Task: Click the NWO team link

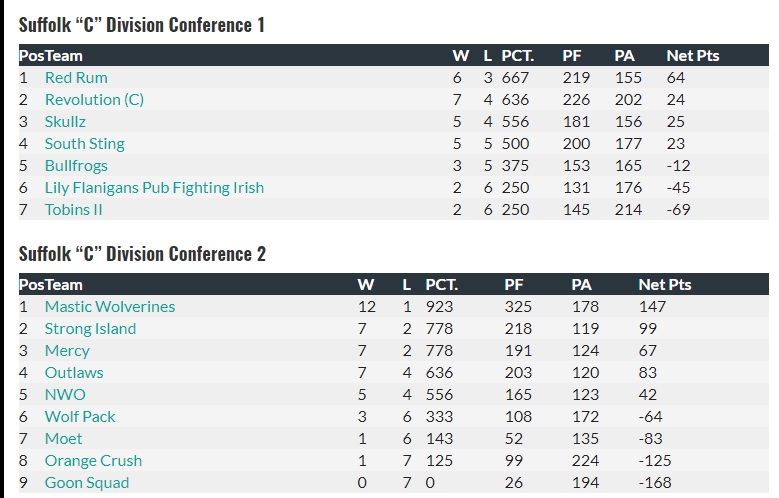Action: (x=65, y=395)
